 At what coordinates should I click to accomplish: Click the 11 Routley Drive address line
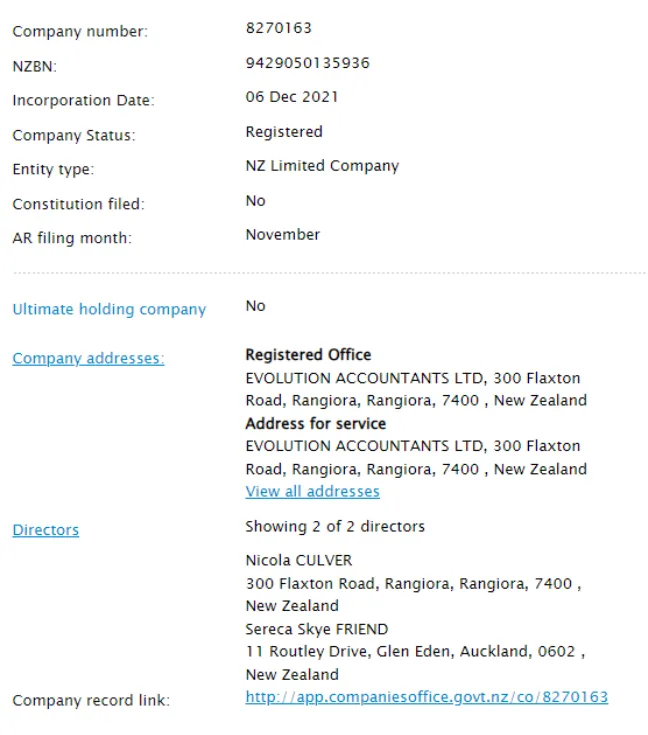click(x=415, y=652)
